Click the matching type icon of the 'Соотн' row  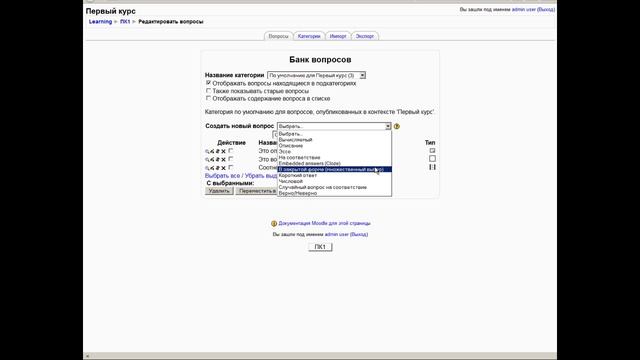(x=432, y=167)
